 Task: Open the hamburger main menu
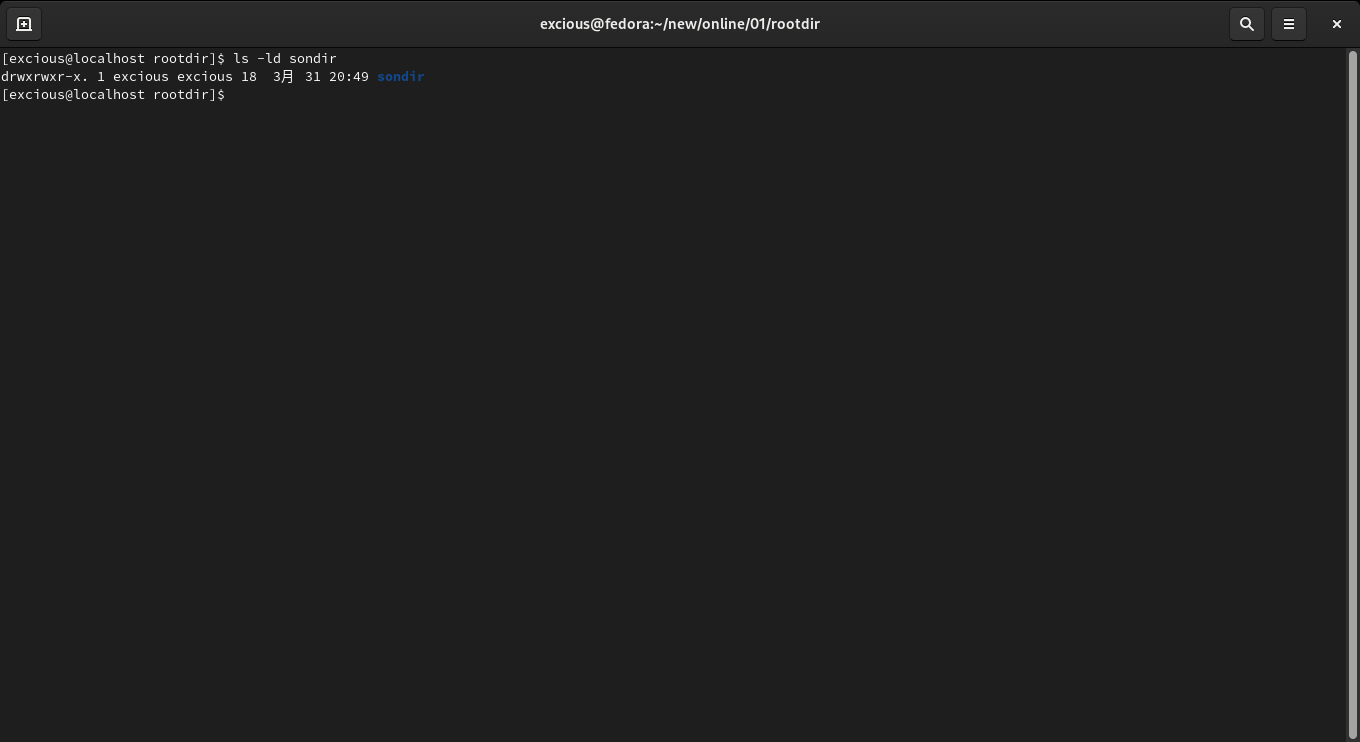(1289, 24)
